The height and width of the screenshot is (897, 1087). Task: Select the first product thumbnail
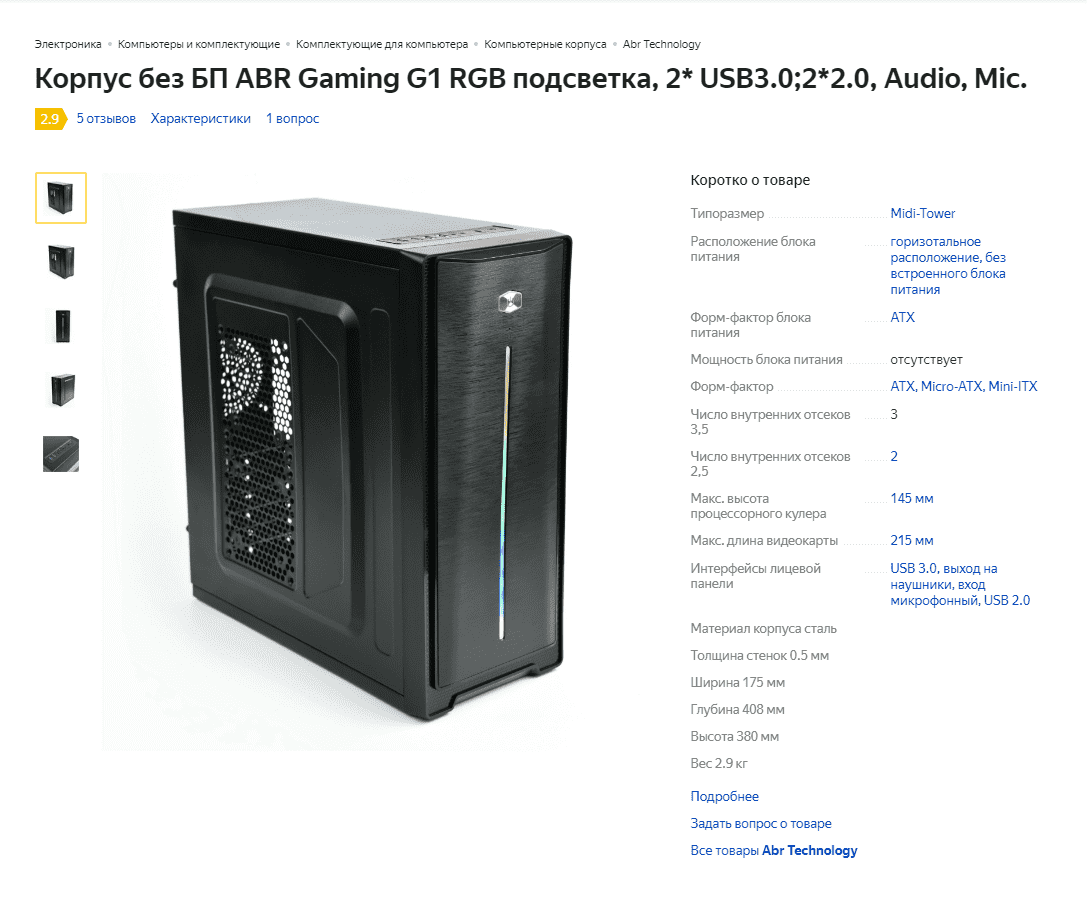(x=61, y=198)
